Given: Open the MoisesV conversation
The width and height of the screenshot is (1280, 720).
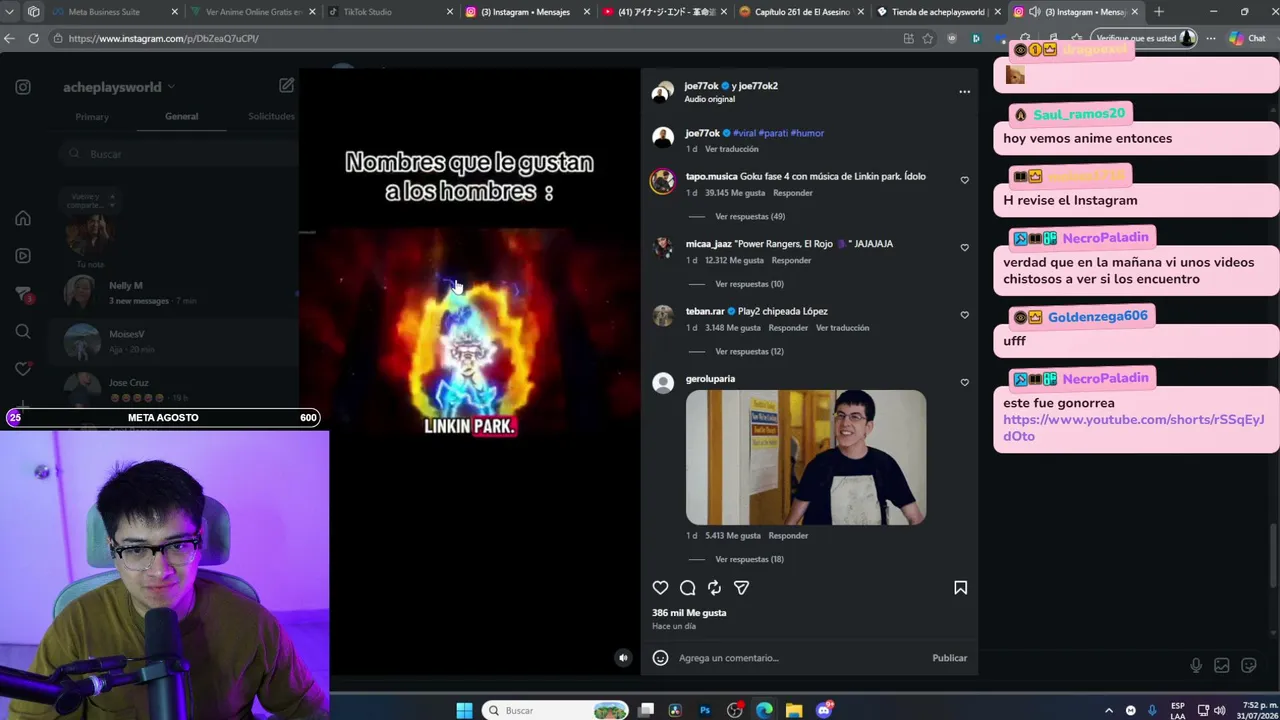Looking at the screenshot, I should [x=178, y=341].
